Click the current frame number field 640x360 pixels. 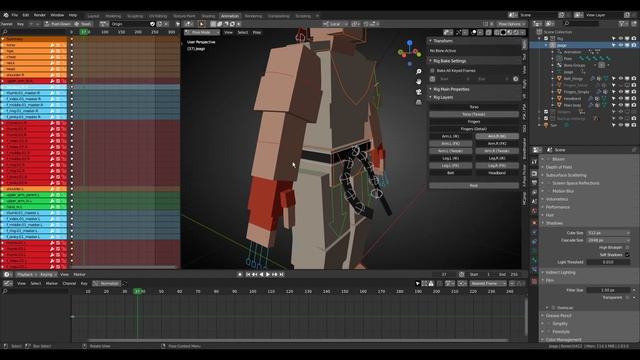point(444,275)
